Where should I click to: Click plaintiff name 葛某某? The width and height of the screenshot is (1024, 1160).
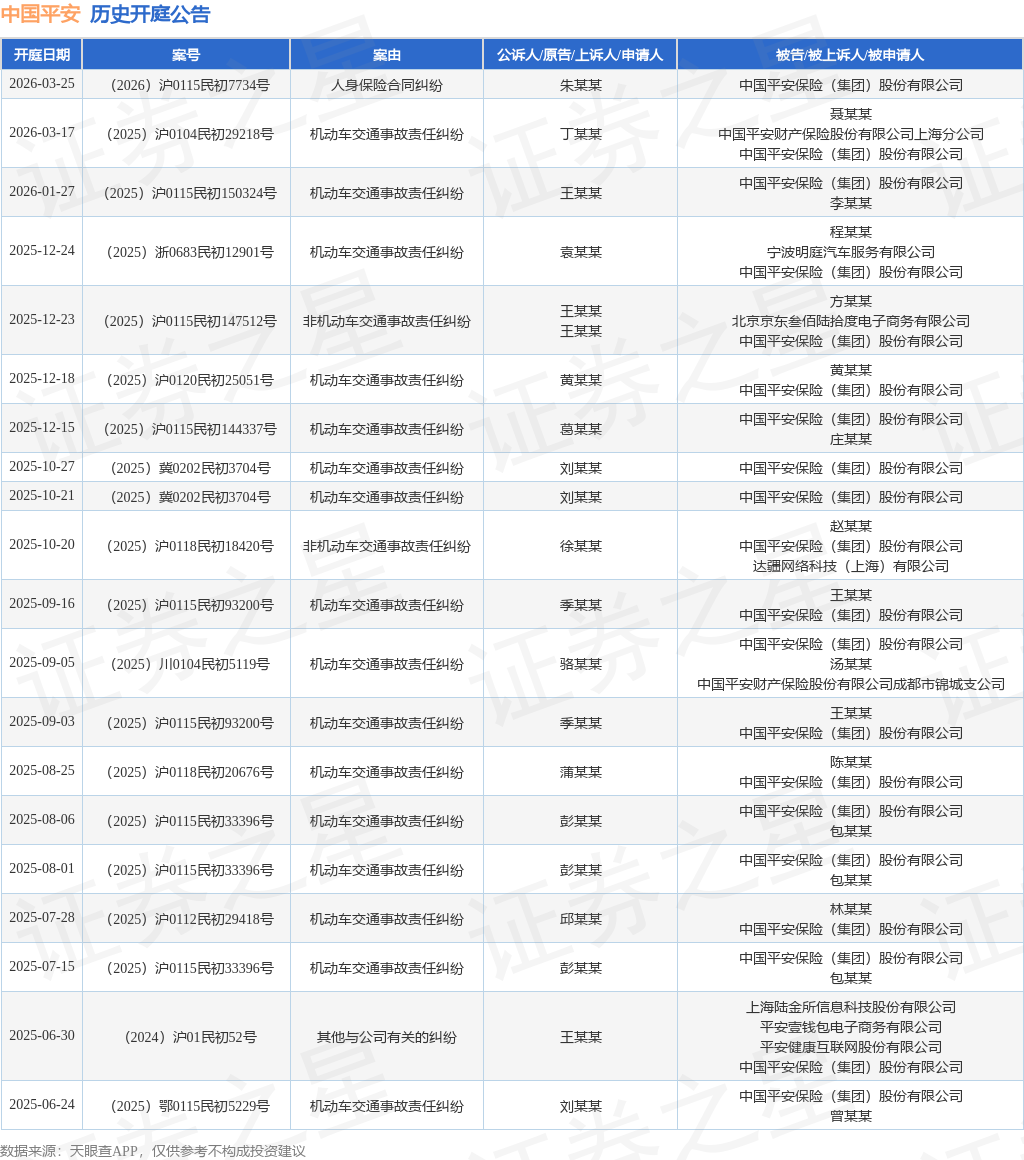point(580,429)
